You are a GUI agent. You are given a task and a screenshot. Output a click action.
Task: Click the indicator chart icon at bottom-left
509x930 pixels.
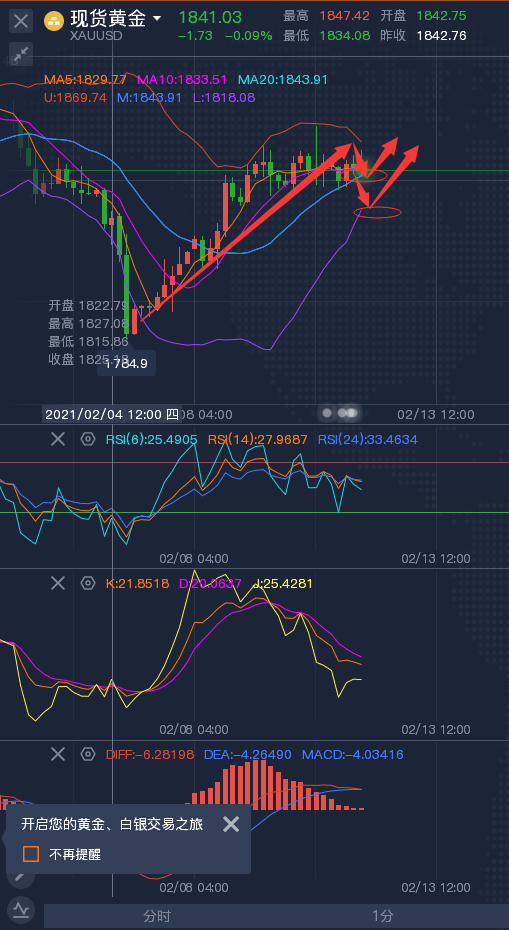21,909
